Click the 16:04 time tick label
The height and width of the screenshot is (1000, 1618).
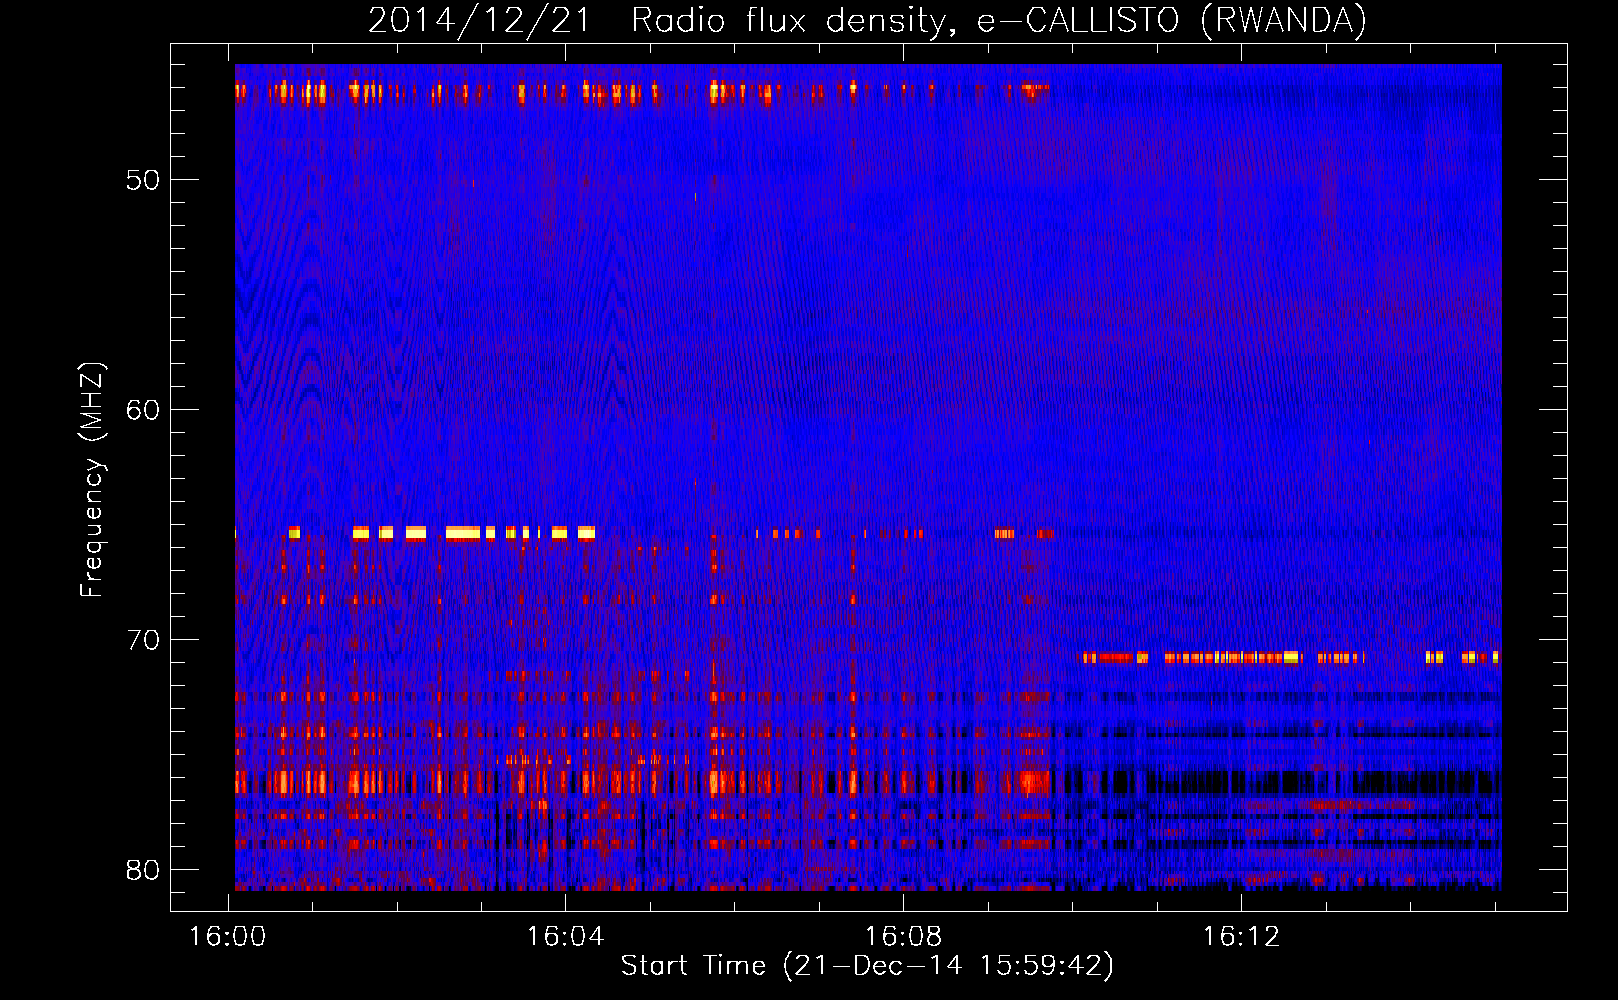[x=565, y=937]
